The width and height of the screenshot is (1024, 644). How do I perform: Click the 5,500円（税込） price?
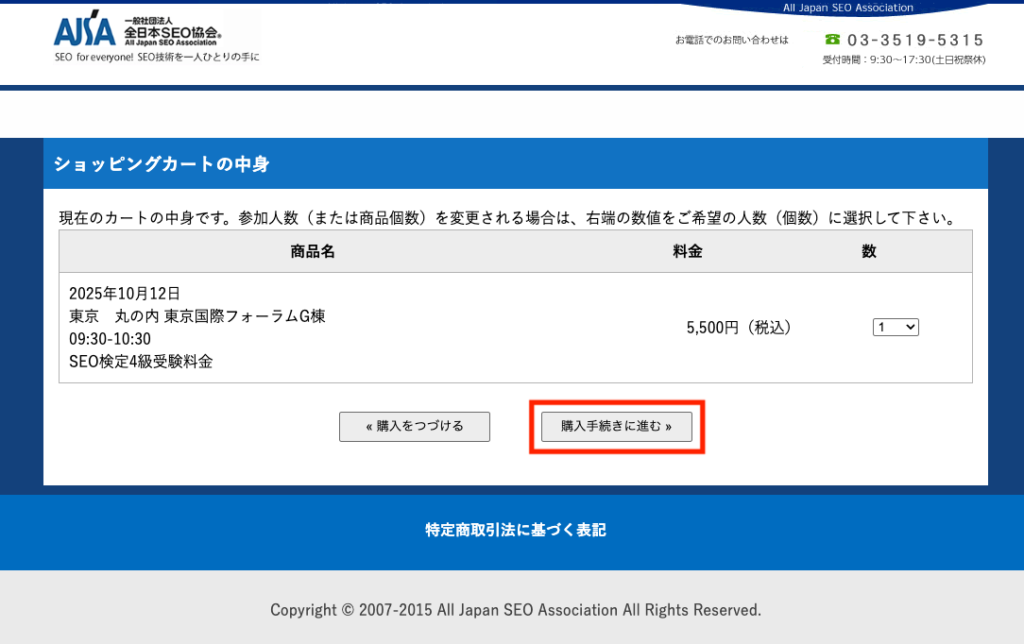click(738, 327)
